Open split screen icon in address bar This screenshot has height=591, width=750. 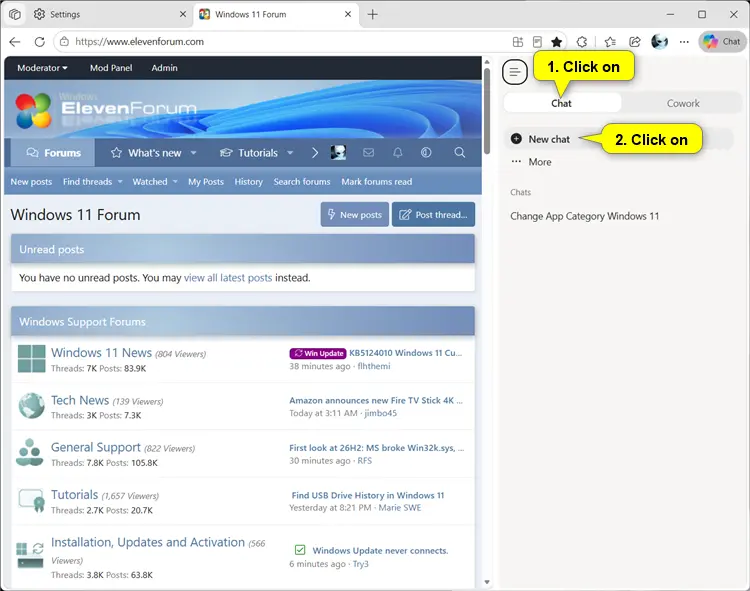(518, 42)
